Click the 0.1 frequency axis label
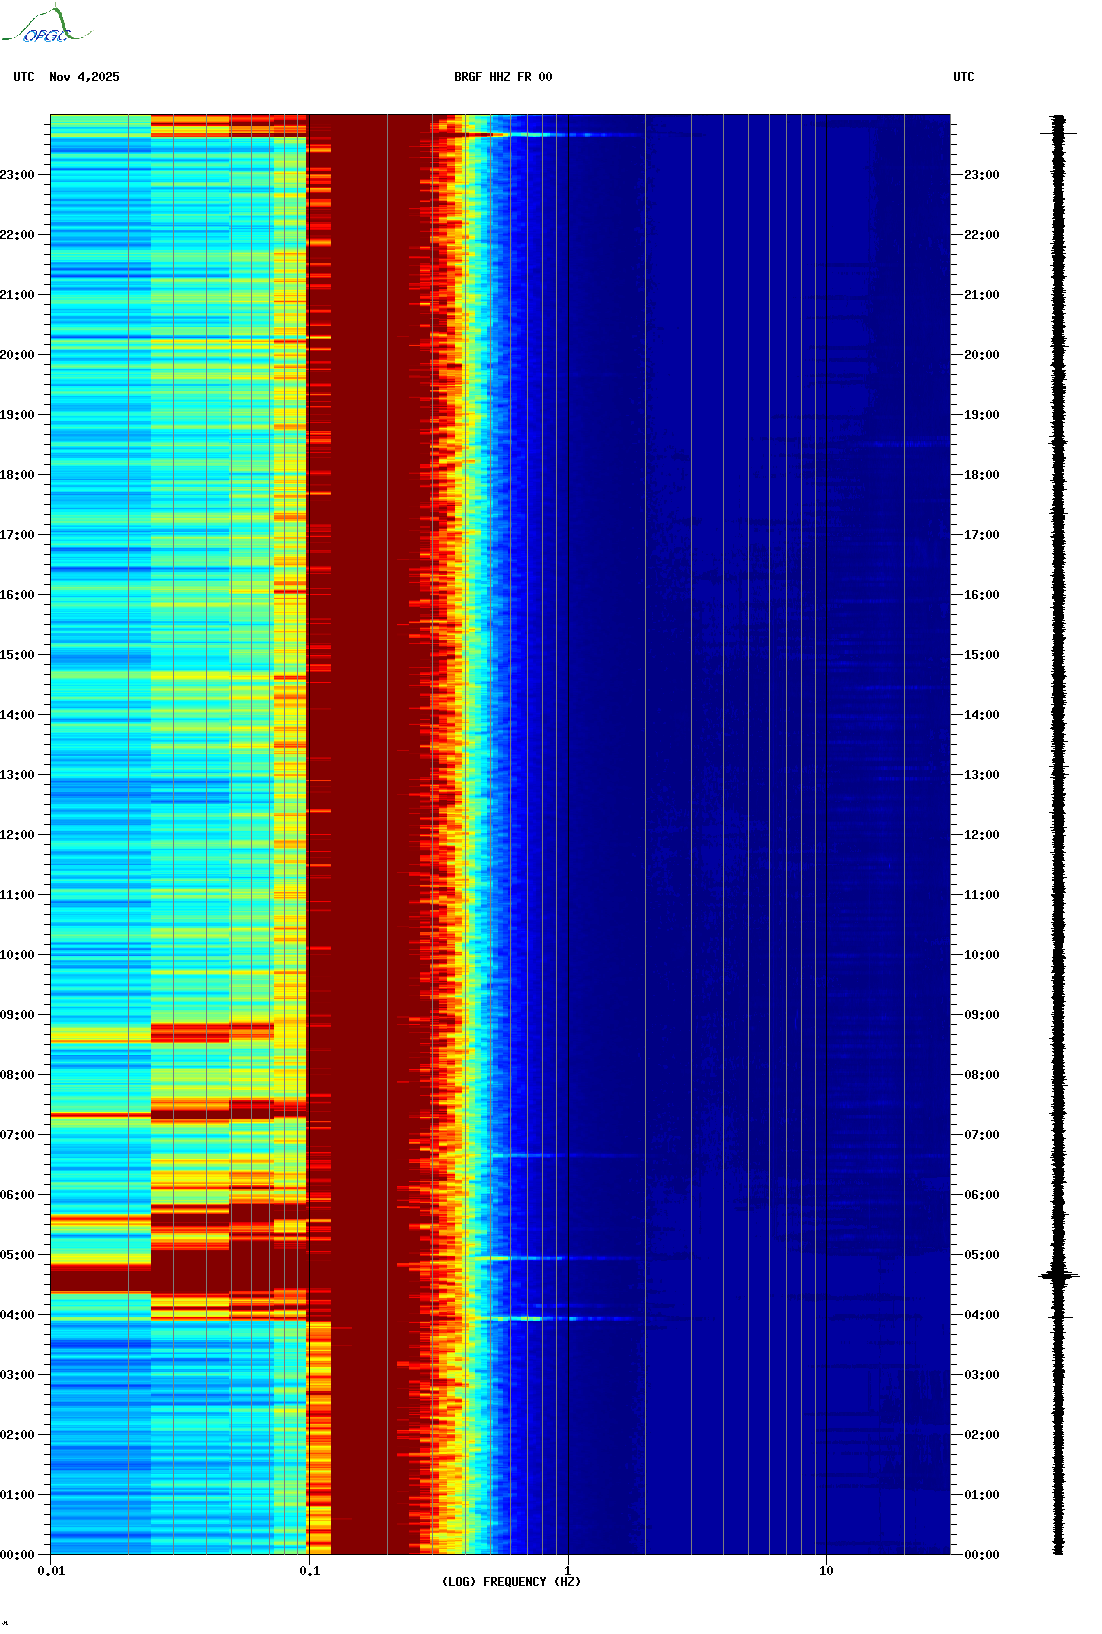 tap(309, 1571)
